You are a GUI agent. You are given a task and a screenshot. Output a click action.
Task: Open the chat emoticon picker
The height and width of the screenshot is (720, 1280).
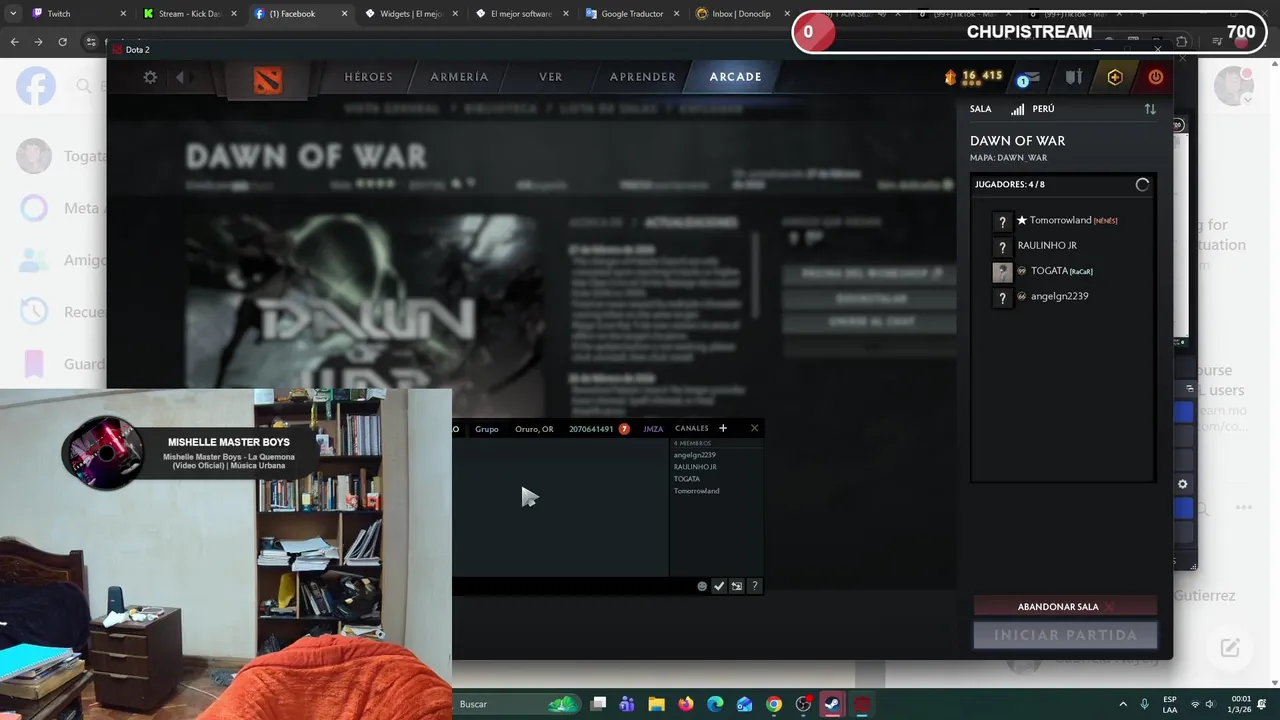(702, 586)
